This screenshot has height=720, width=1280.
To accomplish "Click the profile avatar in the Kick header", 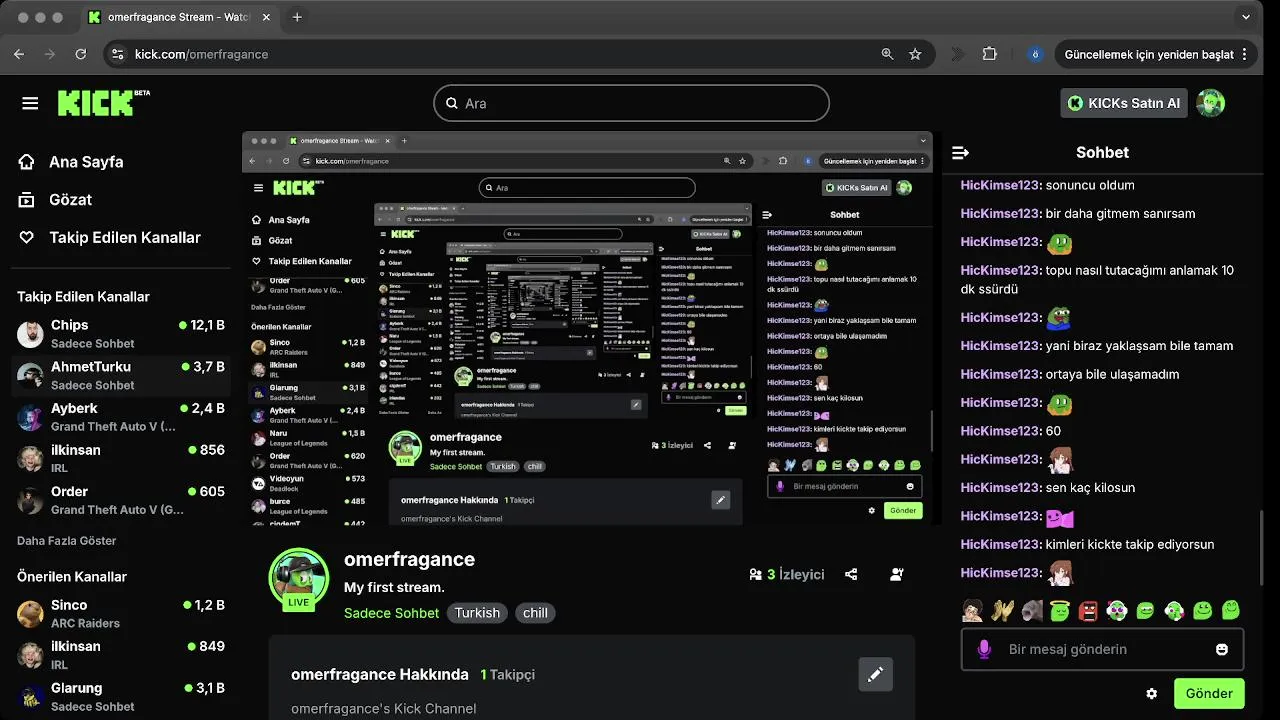I will [1211, 103].
